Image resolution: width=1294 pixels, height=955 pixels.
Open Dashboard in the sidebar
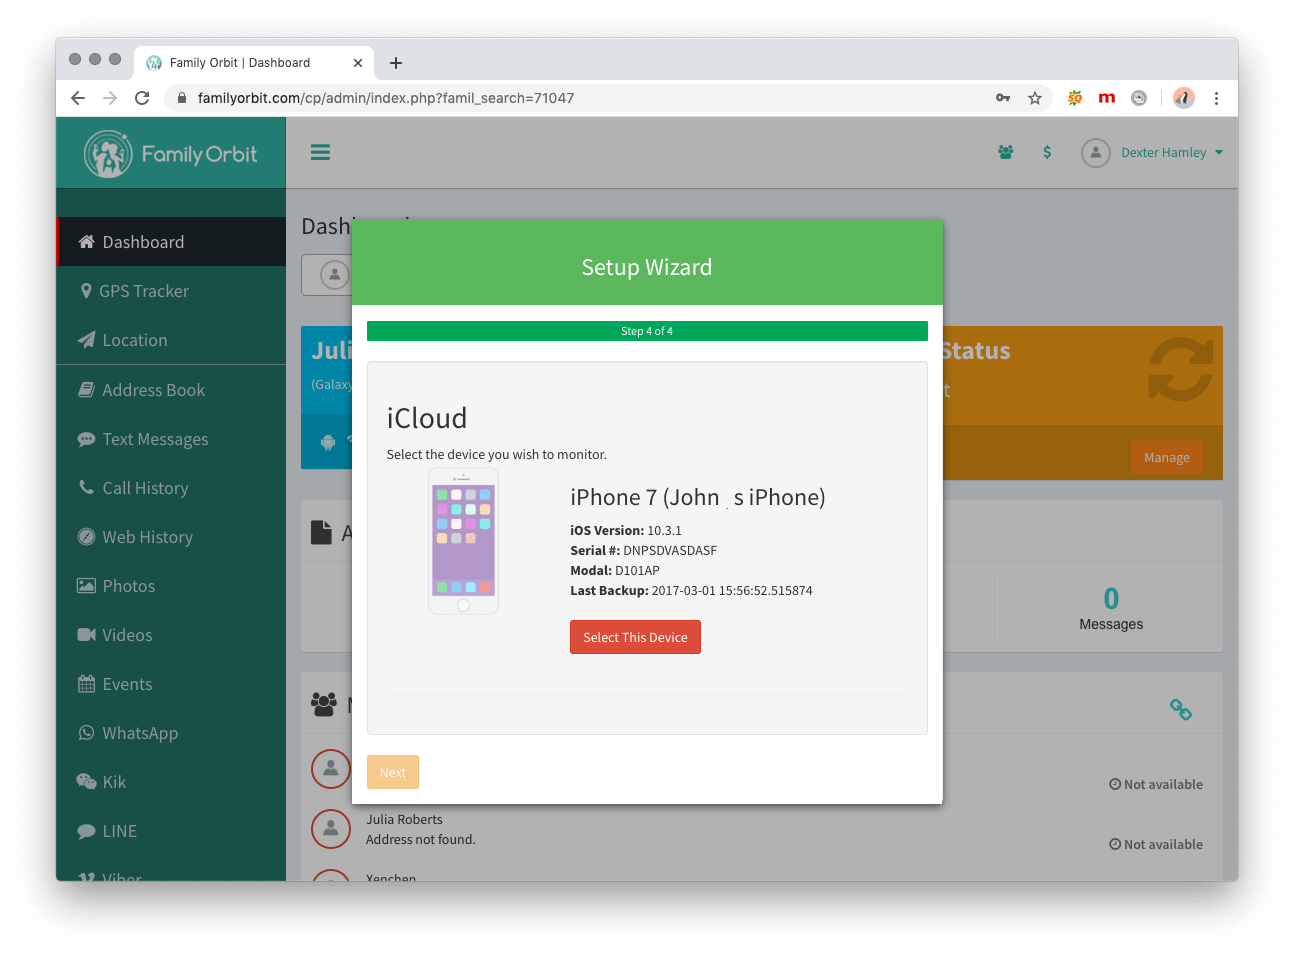pyautogui.click(x=171, y=242)
